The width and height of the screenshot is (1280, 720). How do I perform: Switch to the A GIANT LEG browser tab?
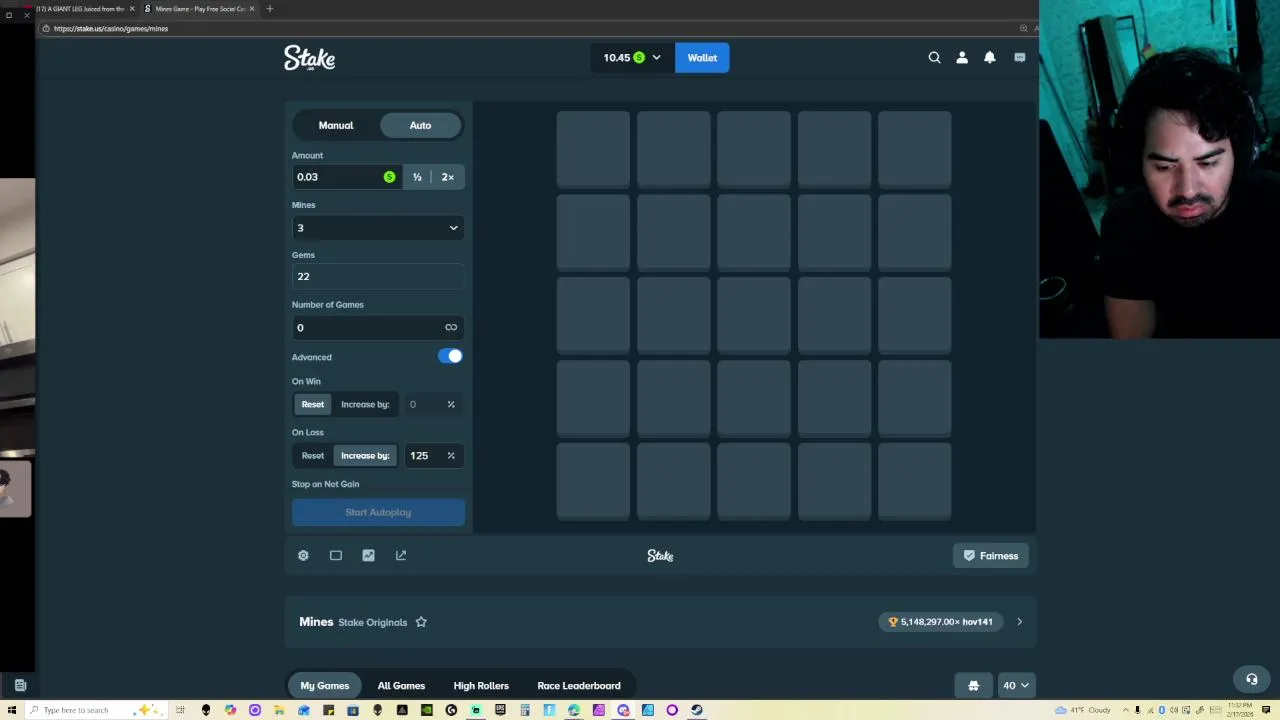(x=83, y=9)
